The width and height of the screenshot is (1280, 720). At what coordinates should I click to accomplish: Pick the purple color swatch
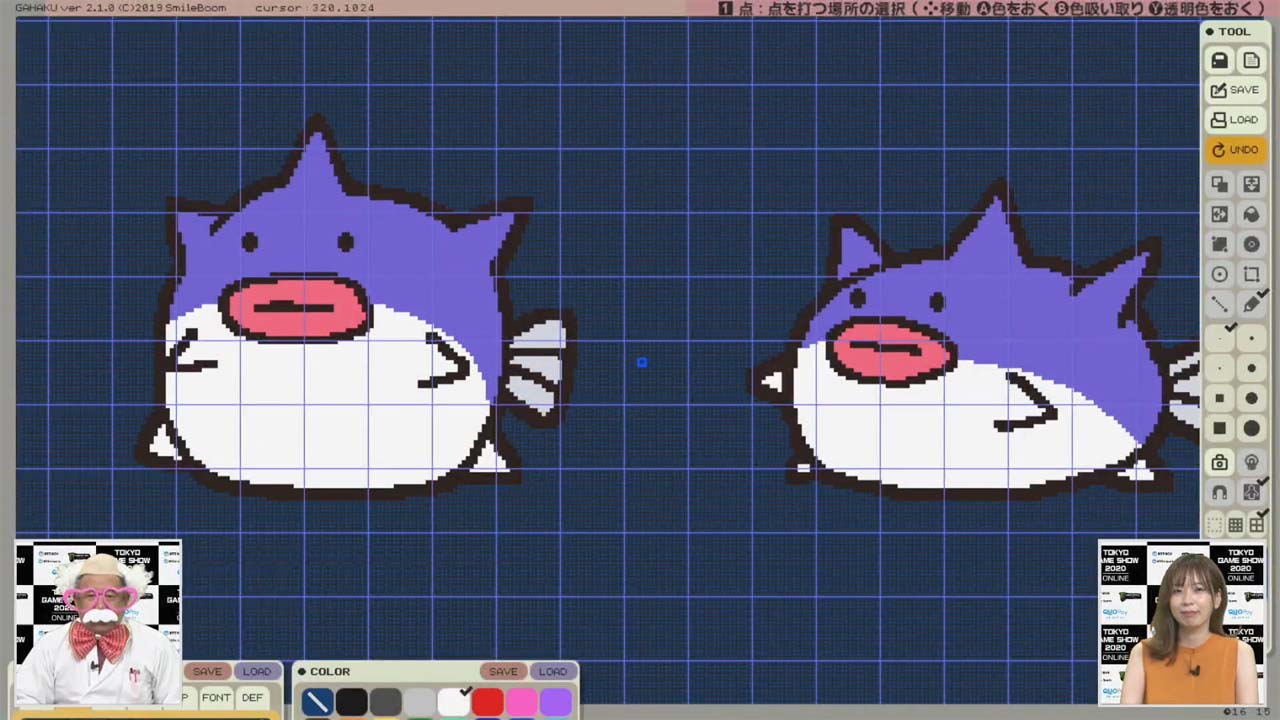coord(555,702)
